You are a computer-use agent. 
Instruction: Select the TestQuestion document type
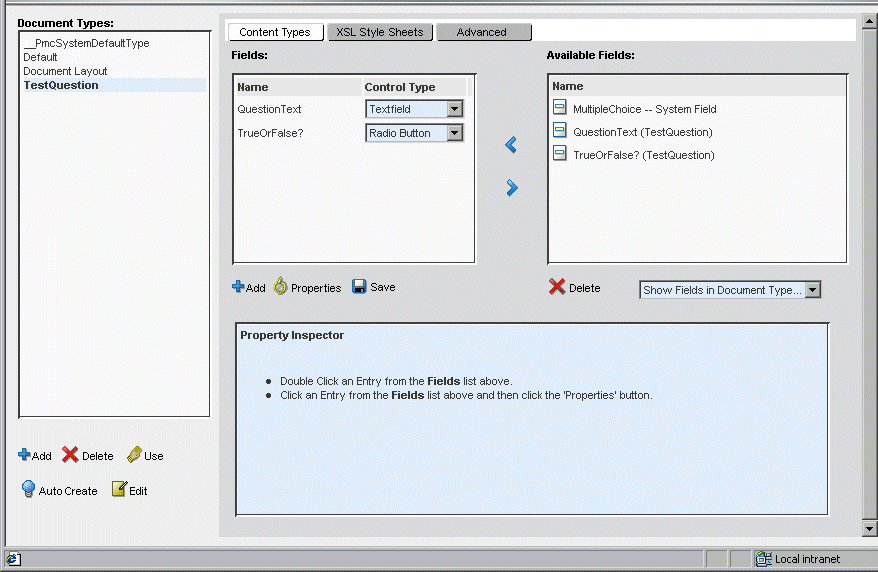pyautogui.click(x=114, y=85)
